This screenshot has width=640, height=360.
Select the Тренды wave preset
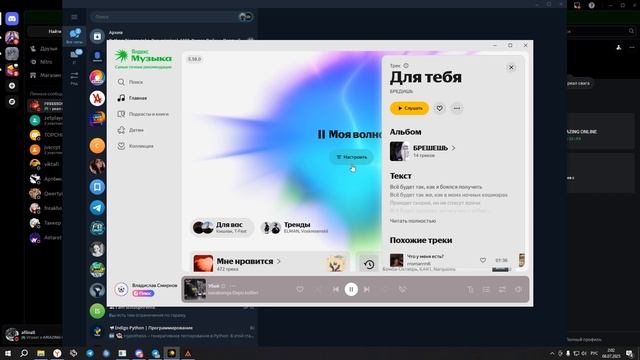coord(295,227)
